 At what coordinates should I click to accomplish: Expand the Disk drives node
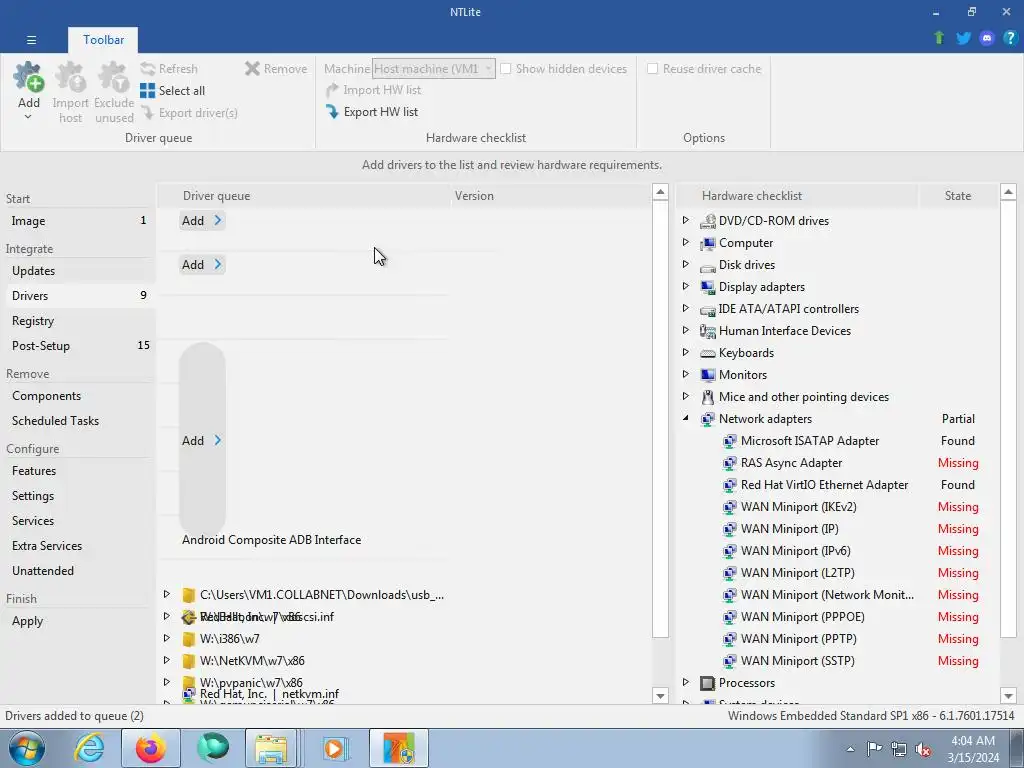[686, 264]
